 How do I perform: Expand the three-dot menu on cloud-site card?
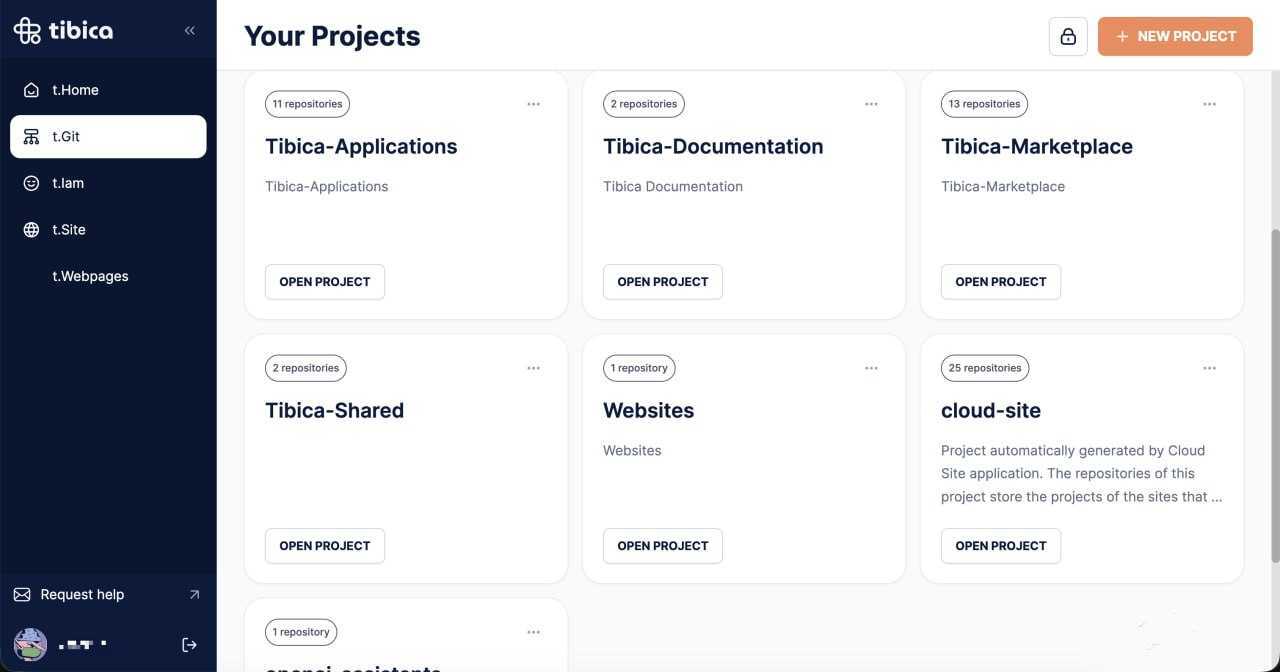1210,368
